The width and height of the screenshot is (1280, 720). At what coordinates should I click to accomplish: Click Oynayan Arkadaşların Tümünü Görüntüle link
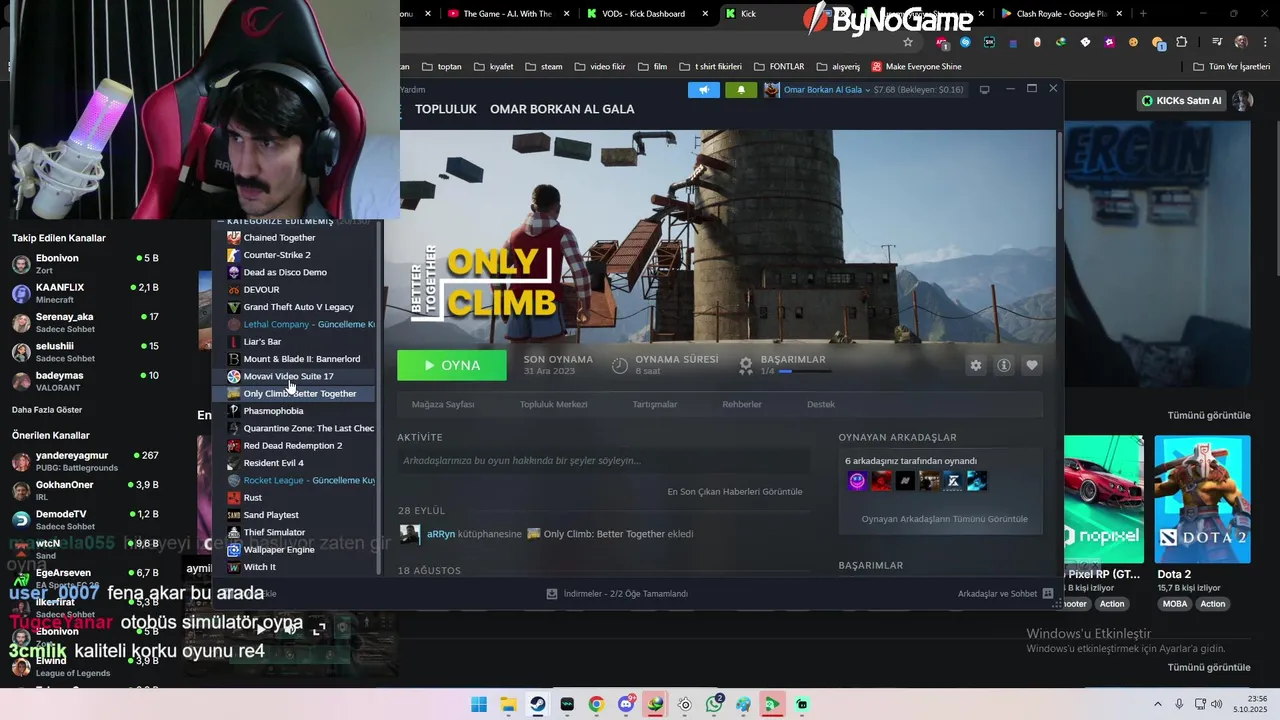coord(944,519)
